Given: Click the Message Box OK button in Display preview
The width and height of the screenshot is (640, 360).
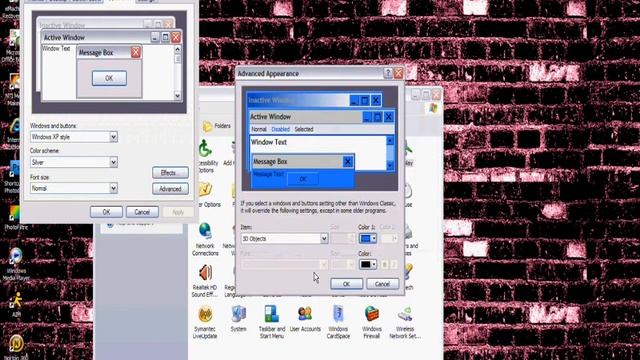Looking at the screenshot, I should tap(109, 78).
